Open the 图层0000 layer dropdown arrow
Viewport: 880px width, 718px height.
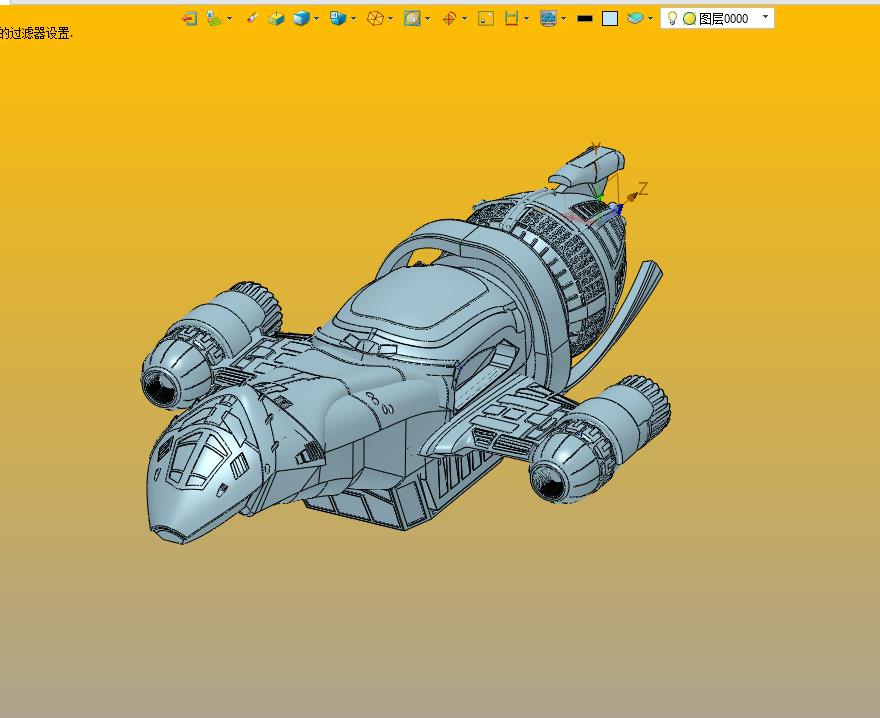coord(766,17)
